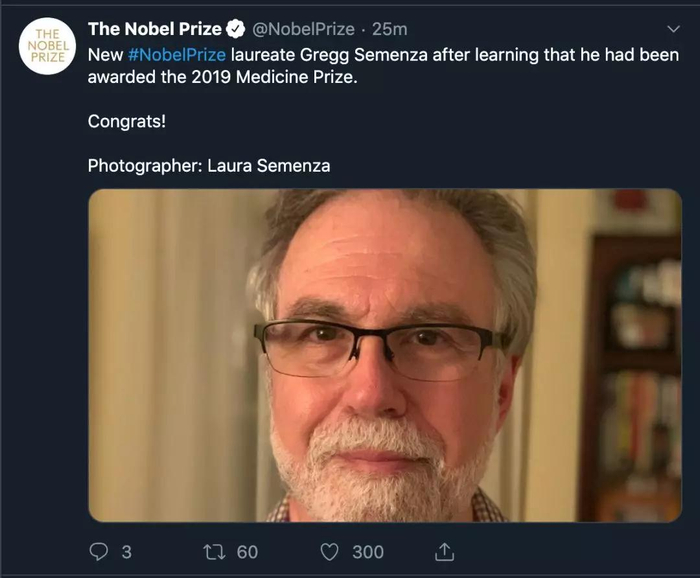This screenshot has height=578, width=700.
Task: Open the share tweet icon
Action: (446, 551)
